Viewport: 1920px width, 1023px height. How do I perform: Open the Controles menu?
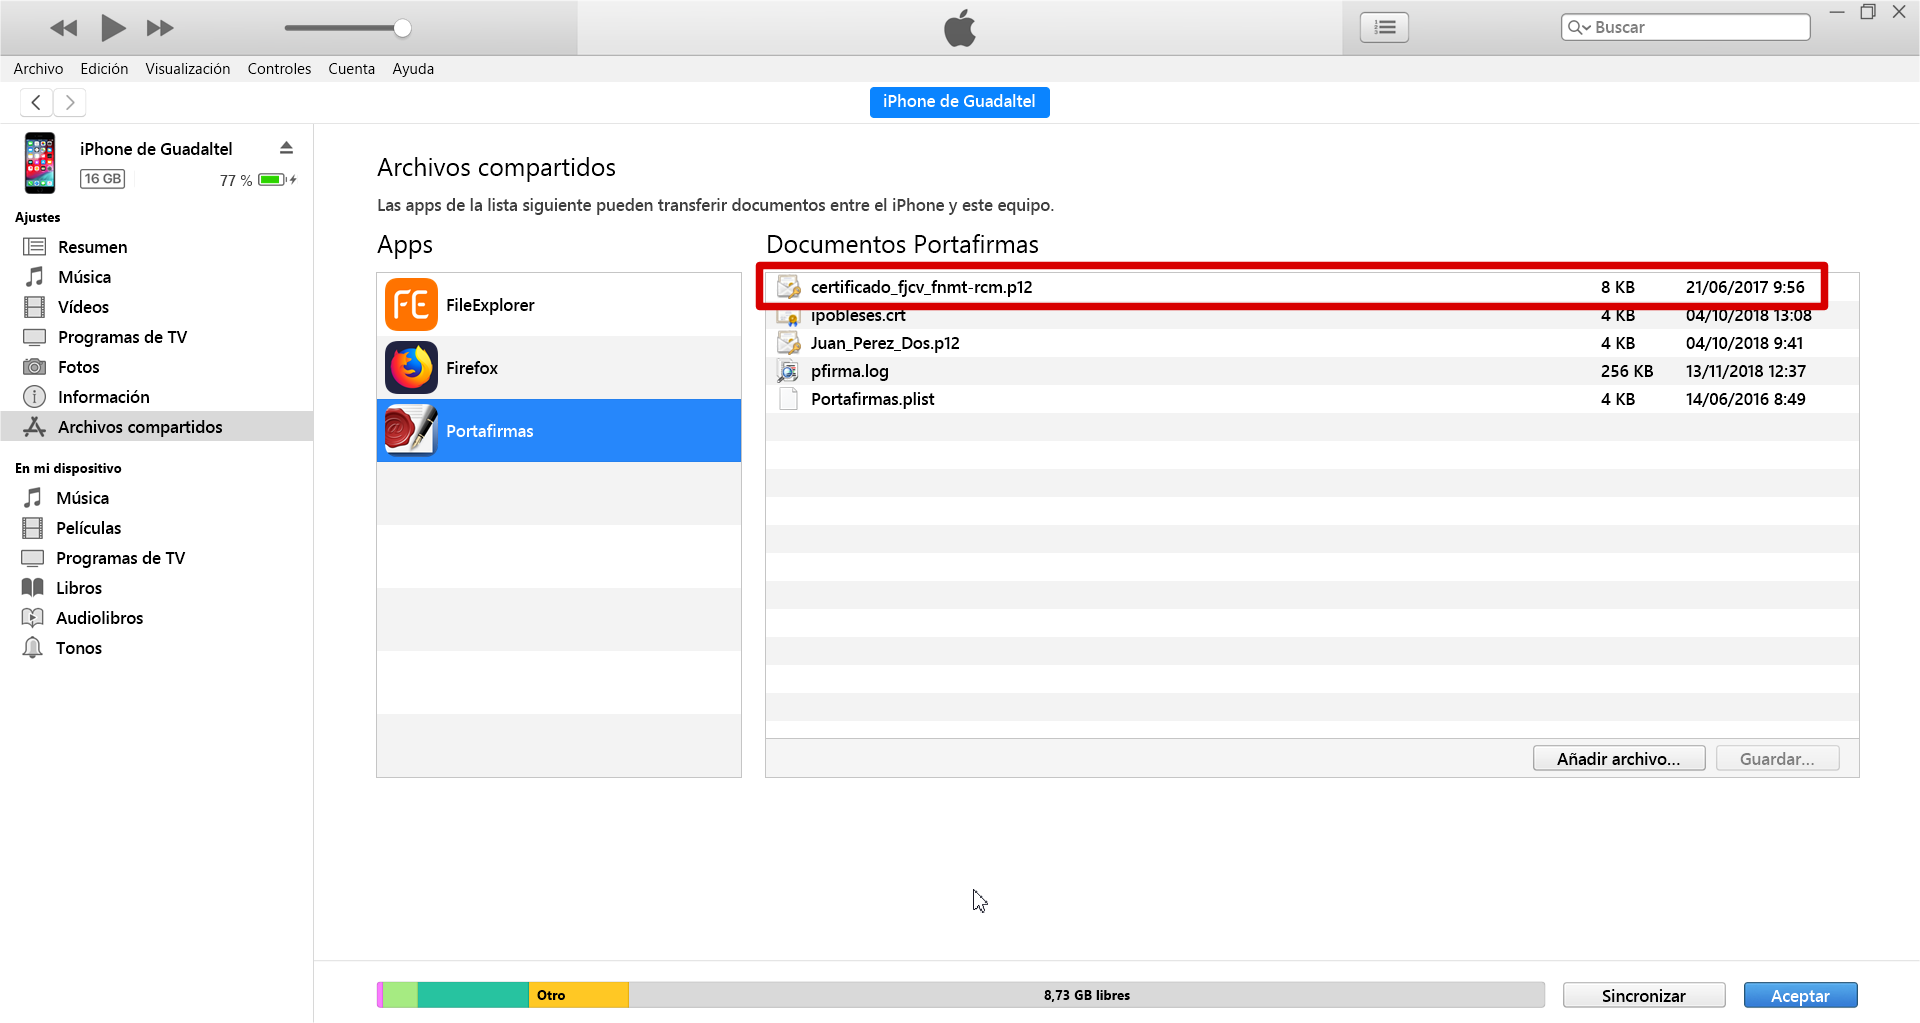tap(279, 69)
